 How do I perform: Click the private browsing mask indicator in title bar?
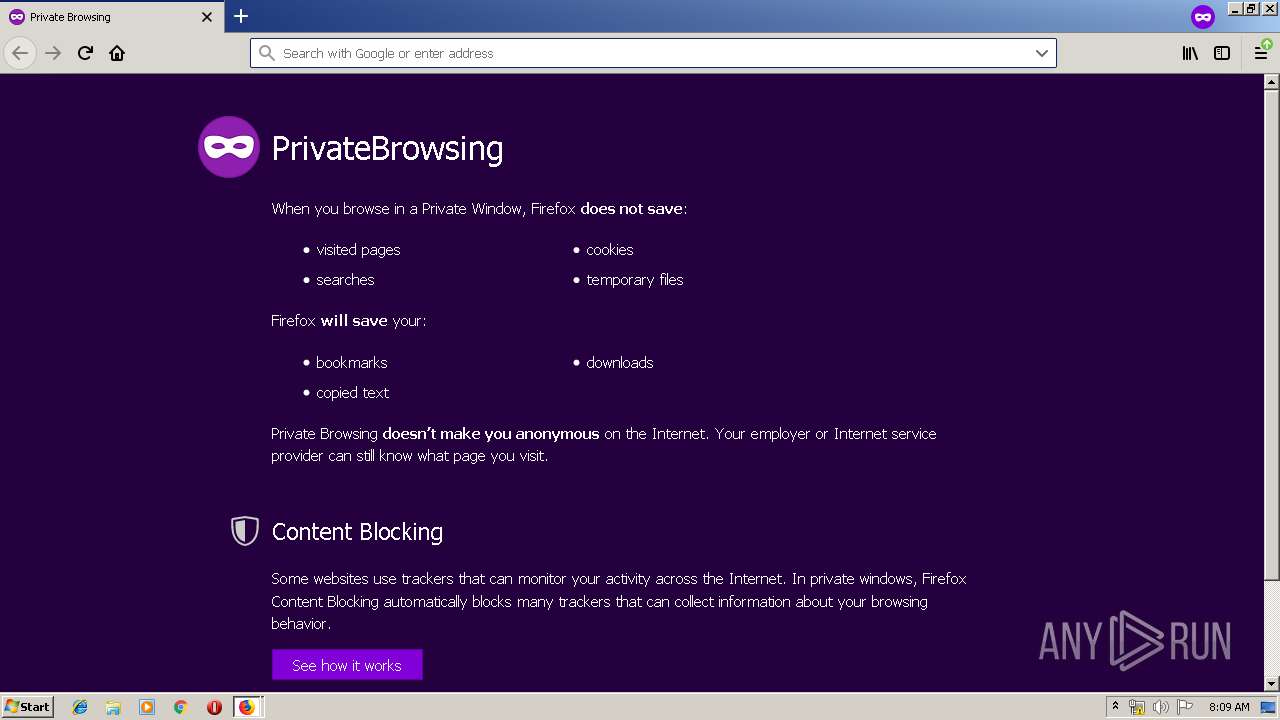[x=1202, y=17]
